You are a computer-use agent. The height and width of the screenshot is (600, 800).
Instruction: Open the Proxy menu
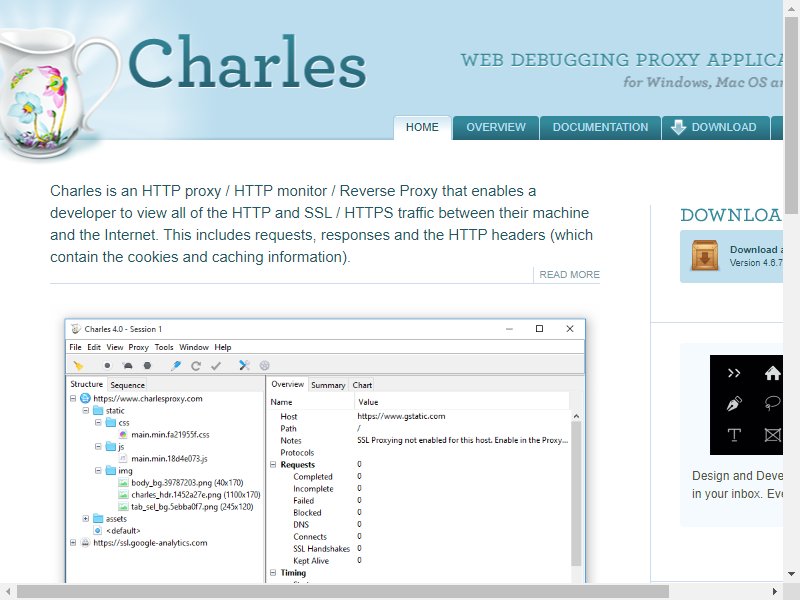point(138,347)
